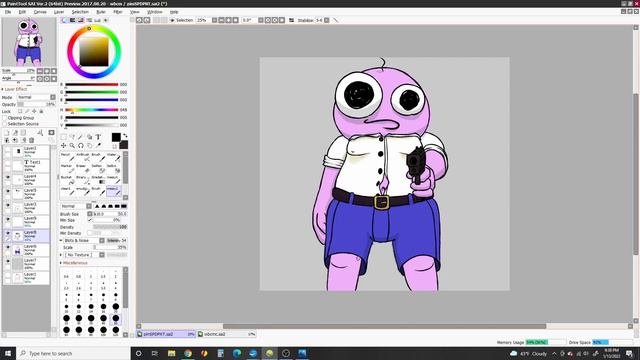Open Chrome from the taskbar

pyautogui.click(x=188, y=353)
